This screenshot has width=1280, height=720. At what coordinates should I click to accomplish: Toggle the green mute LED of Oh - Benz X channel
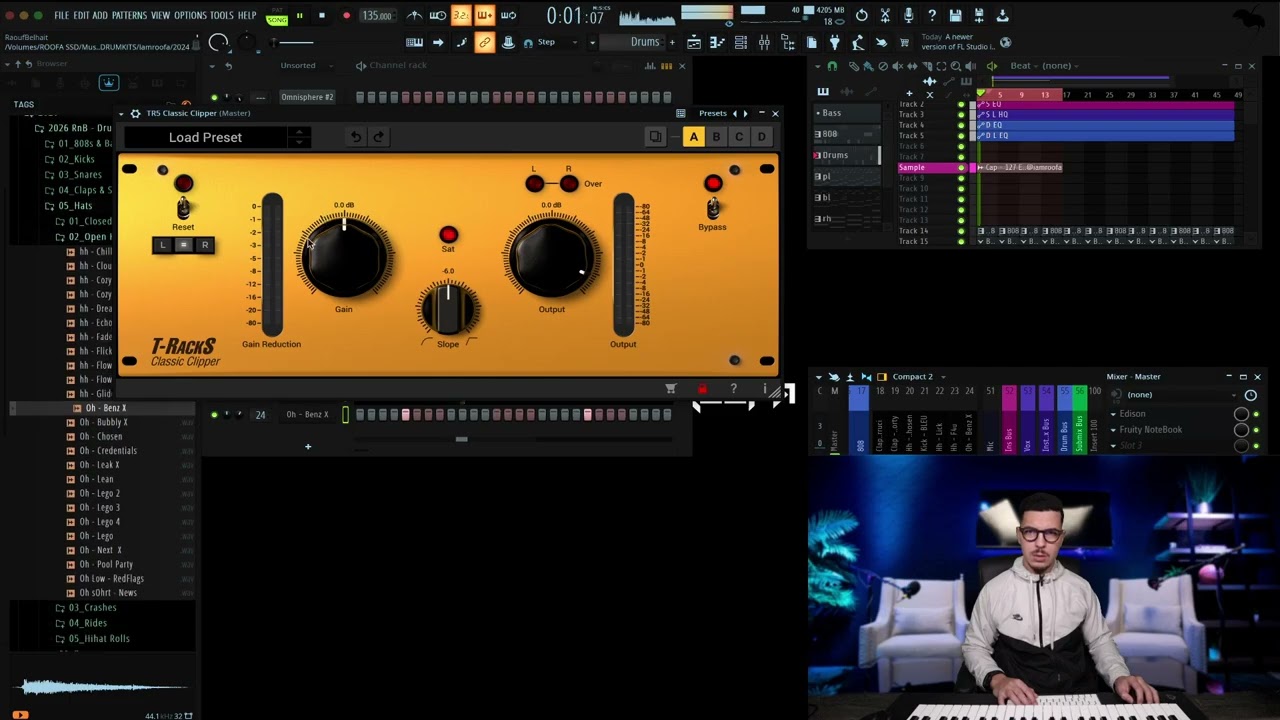(214, 415)
